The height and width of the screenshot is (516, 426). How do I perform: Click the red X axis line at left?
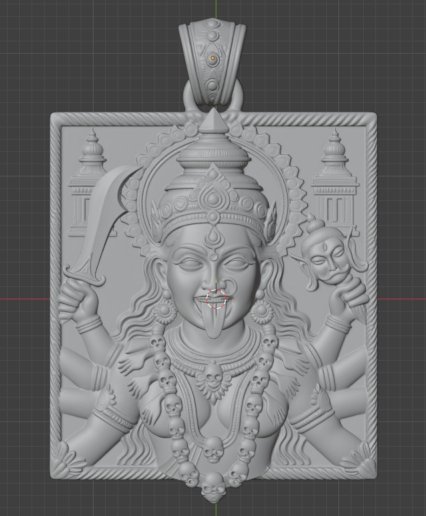click(24, 298)
